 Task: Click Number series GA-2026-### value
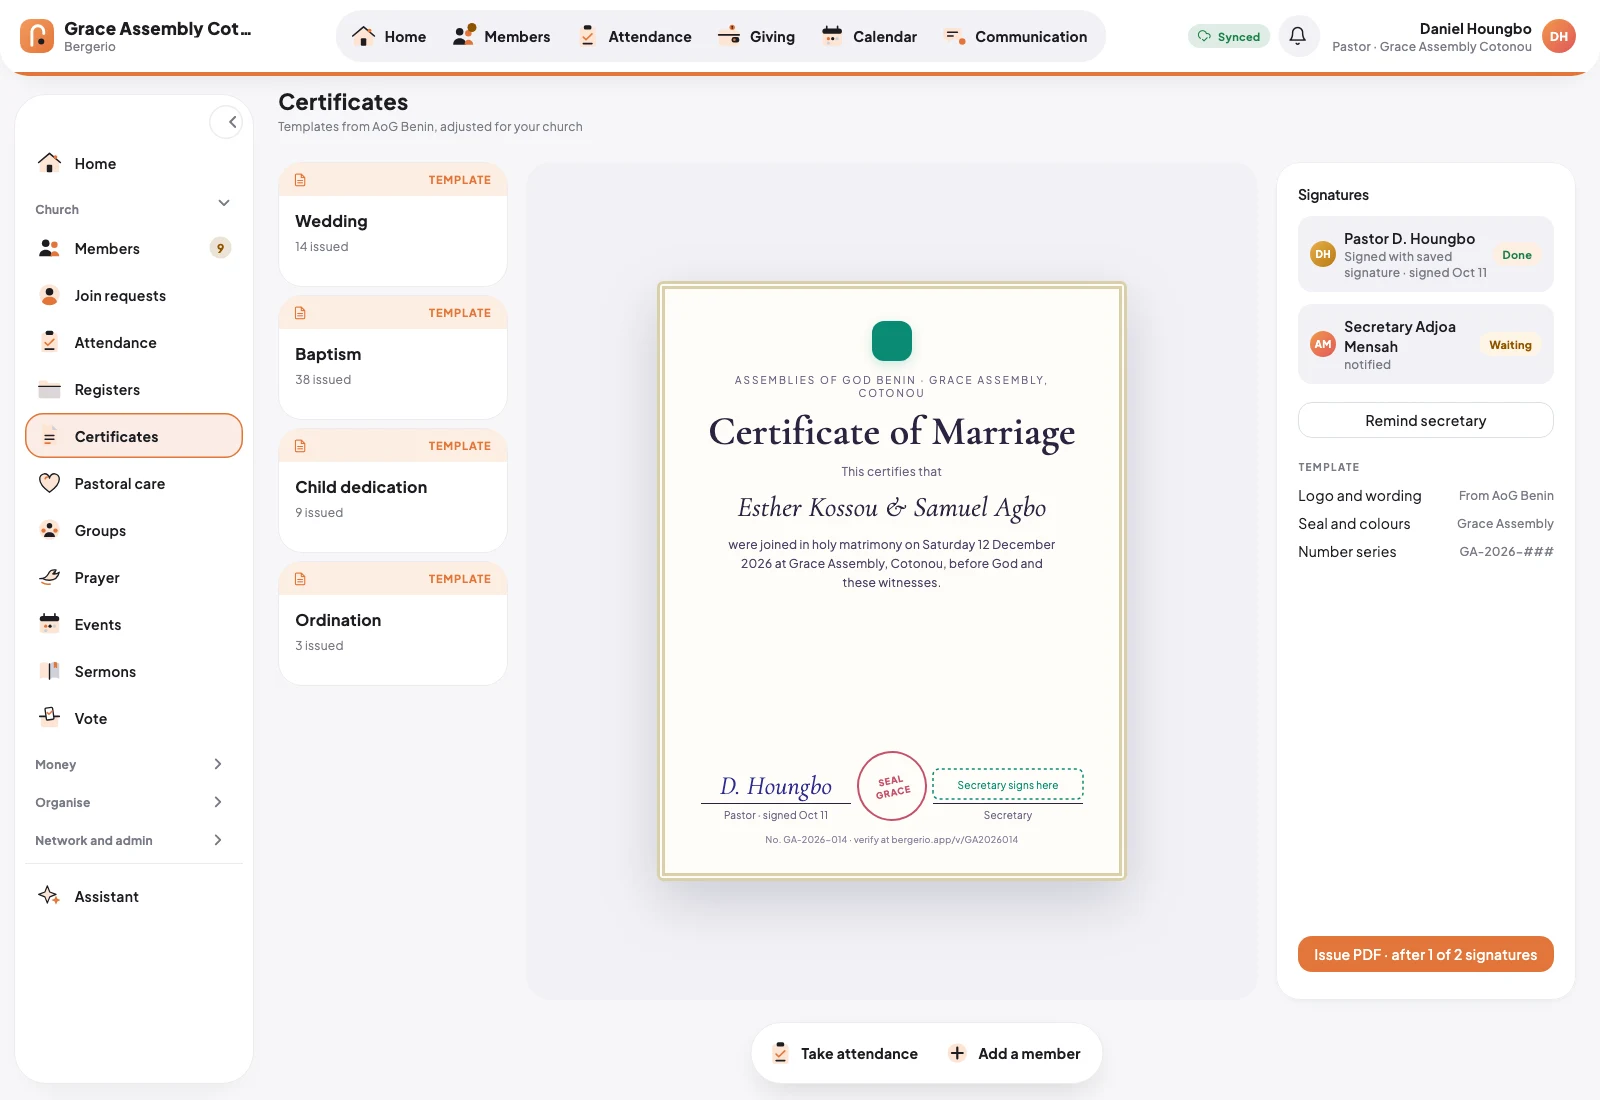1506,552
